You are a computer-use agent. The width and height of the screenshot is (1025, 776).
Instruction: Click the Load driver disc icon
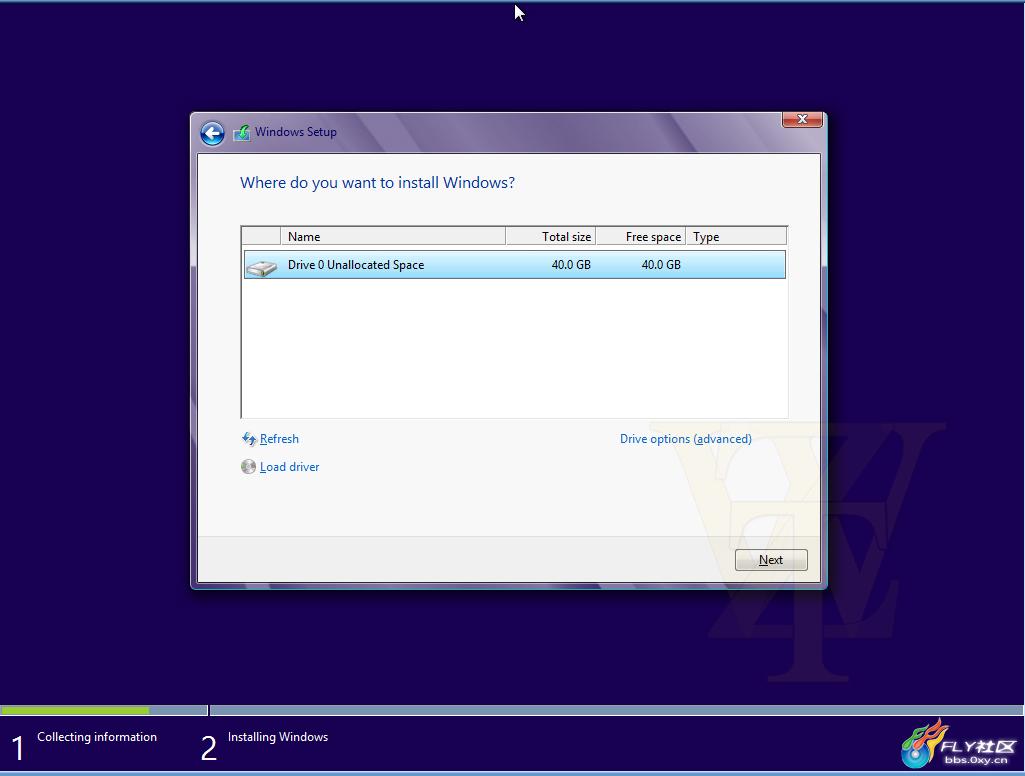click(248, 467)
